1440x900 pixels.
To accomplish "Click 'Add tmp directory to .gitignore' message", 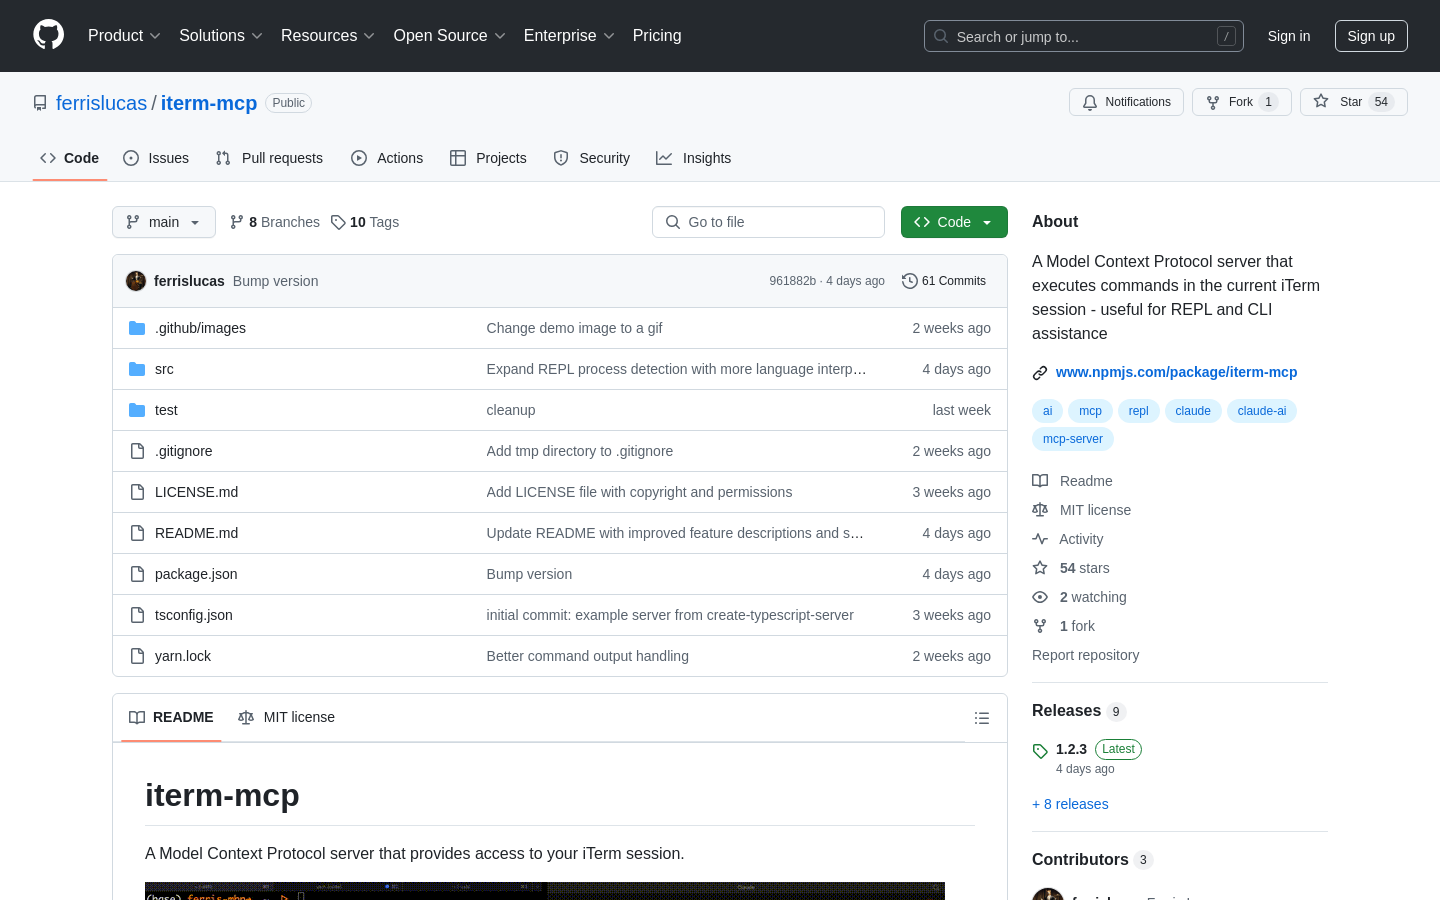I will tap(580, 451).
